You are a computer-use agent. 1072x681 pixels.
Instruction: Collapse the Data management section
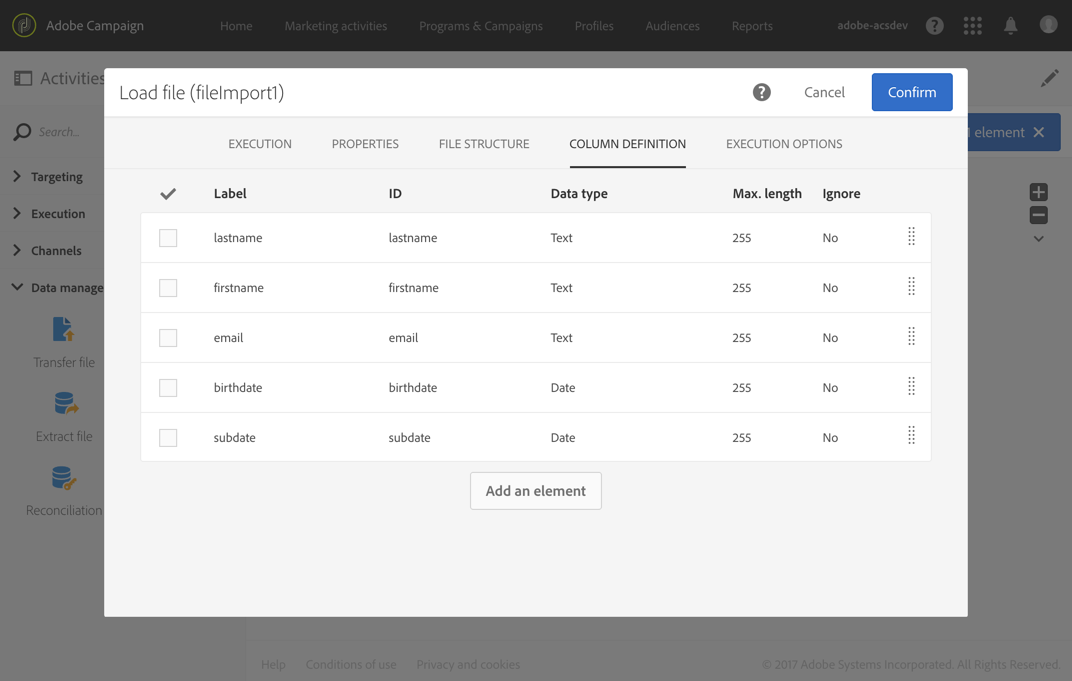pyautogui.click(x=17, y=288)
